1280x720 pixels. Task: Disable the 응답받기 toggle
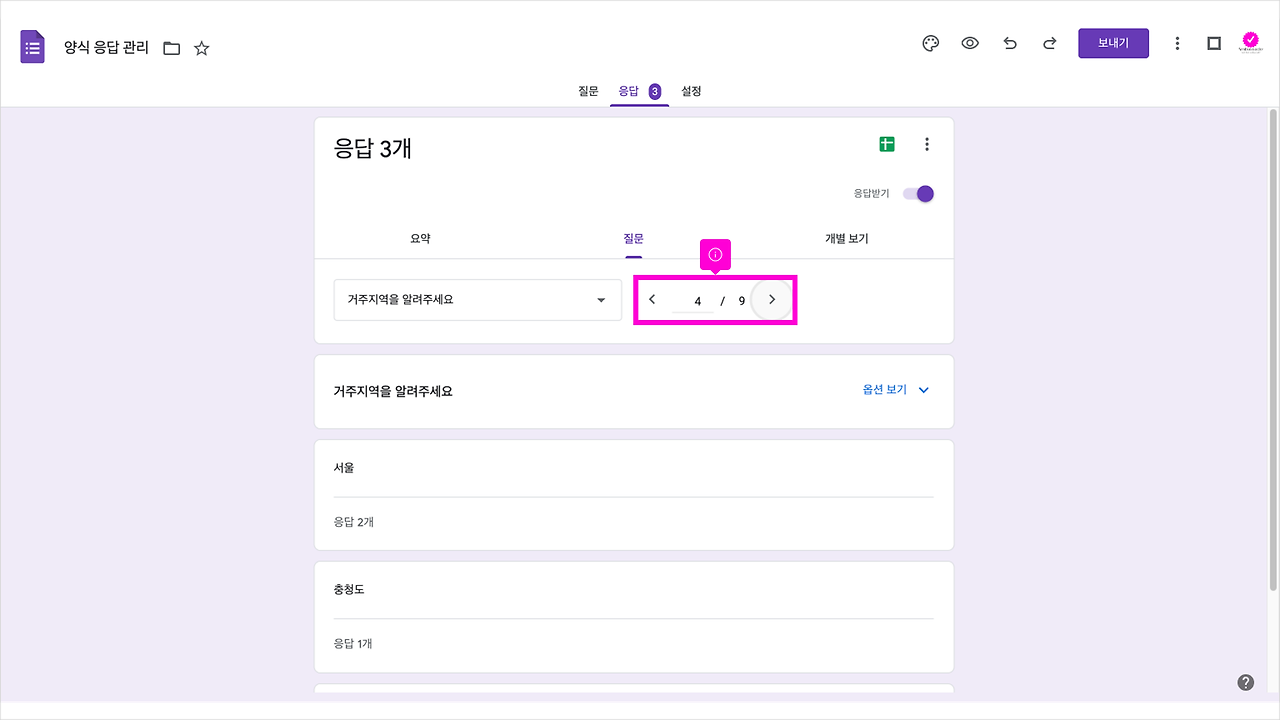point(918,193)
